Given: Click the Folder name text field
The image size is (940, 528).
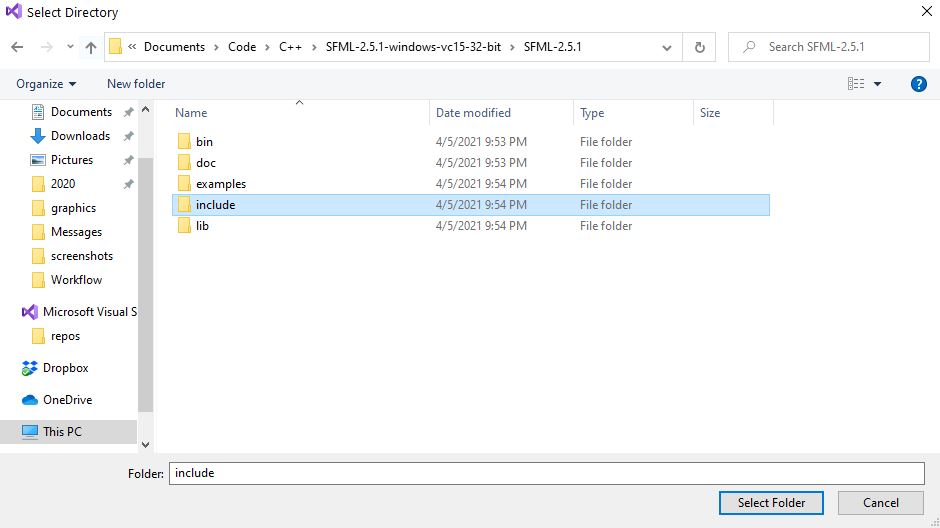Looking at the screenshot, I should click(546, 473).
